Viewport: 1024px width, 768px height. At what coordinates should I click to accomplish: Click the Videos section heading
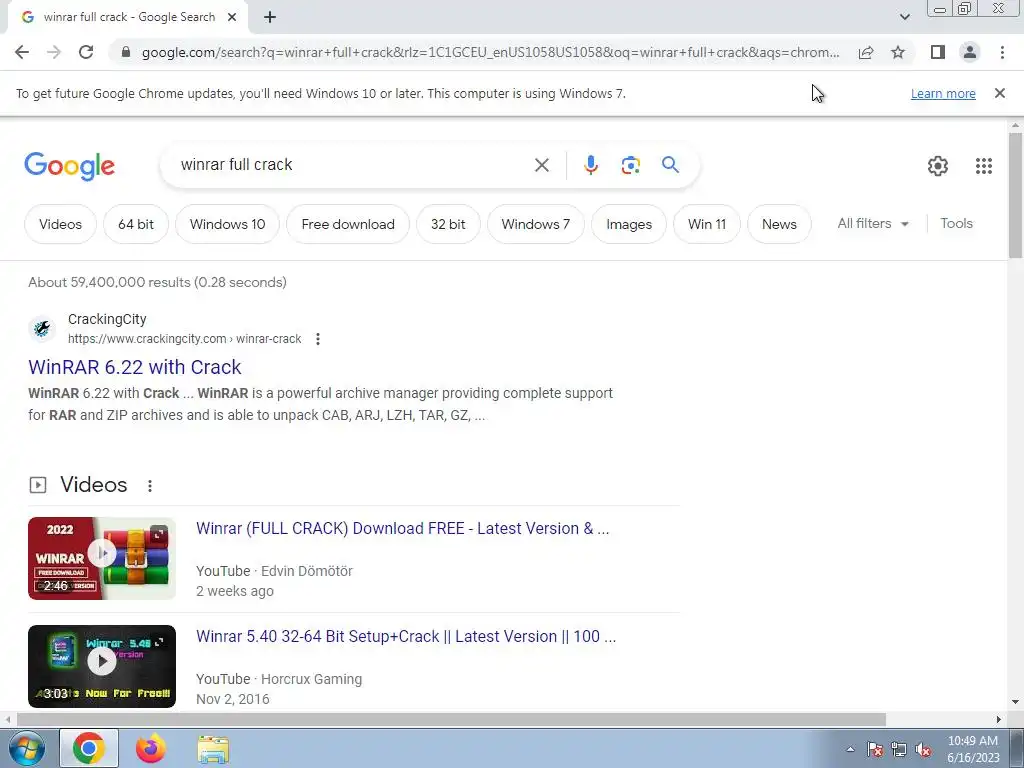93,485
